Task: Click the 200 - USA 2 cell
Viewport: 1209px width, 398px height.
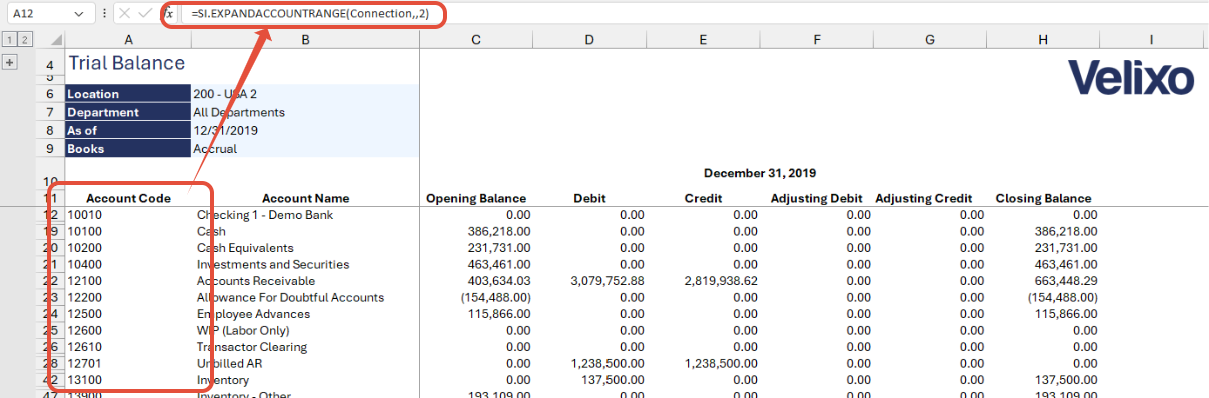Action: (x=305, y=94)
